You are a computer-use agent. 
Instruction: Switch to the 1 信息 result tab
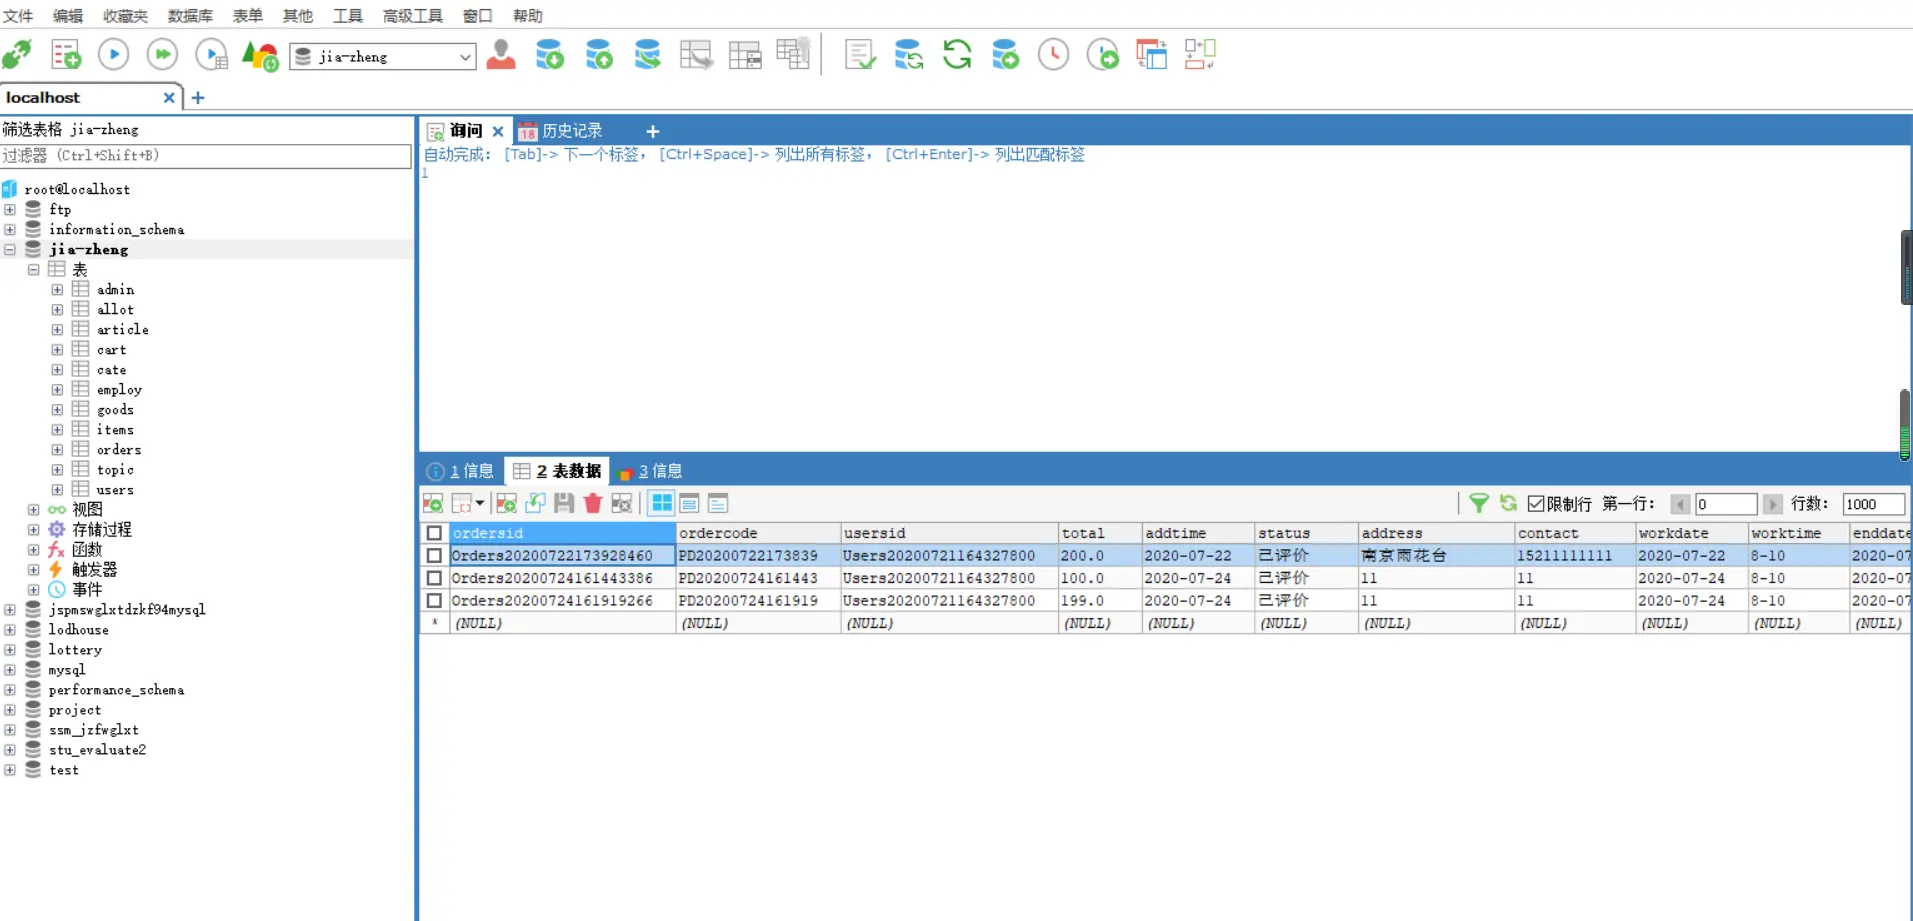coord(461,471)
